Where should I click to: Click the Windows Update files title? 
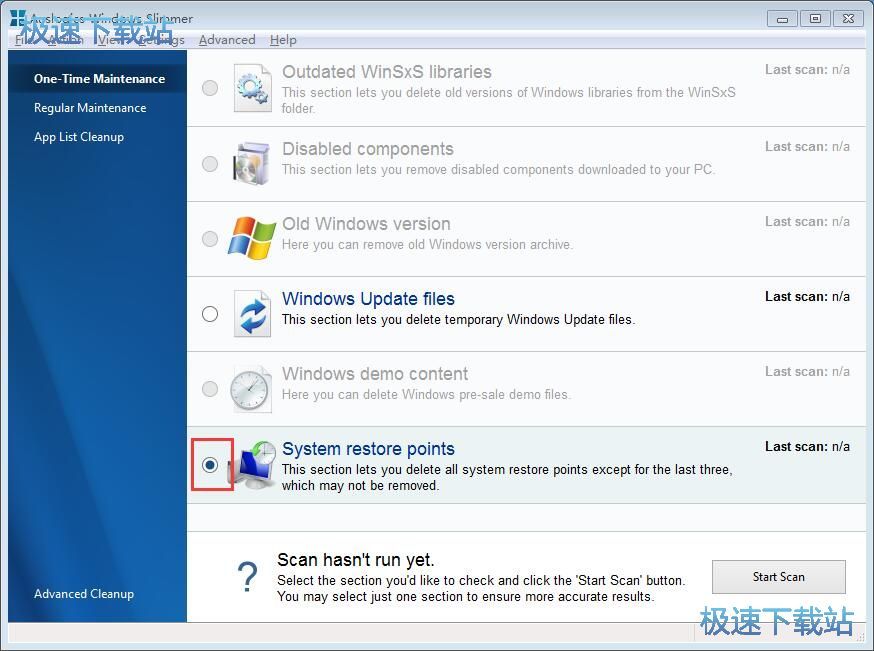pos(368,299)
